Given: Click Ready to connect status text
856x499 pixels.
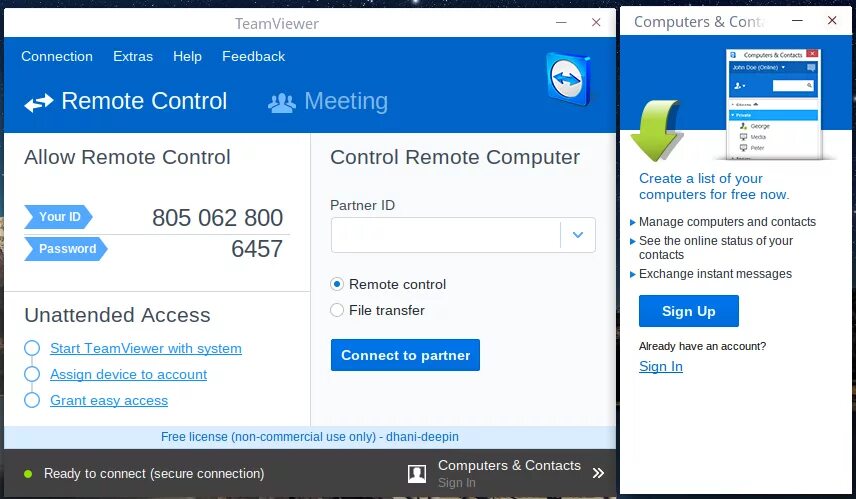Looking at the screenshot, I should [154, 473].
